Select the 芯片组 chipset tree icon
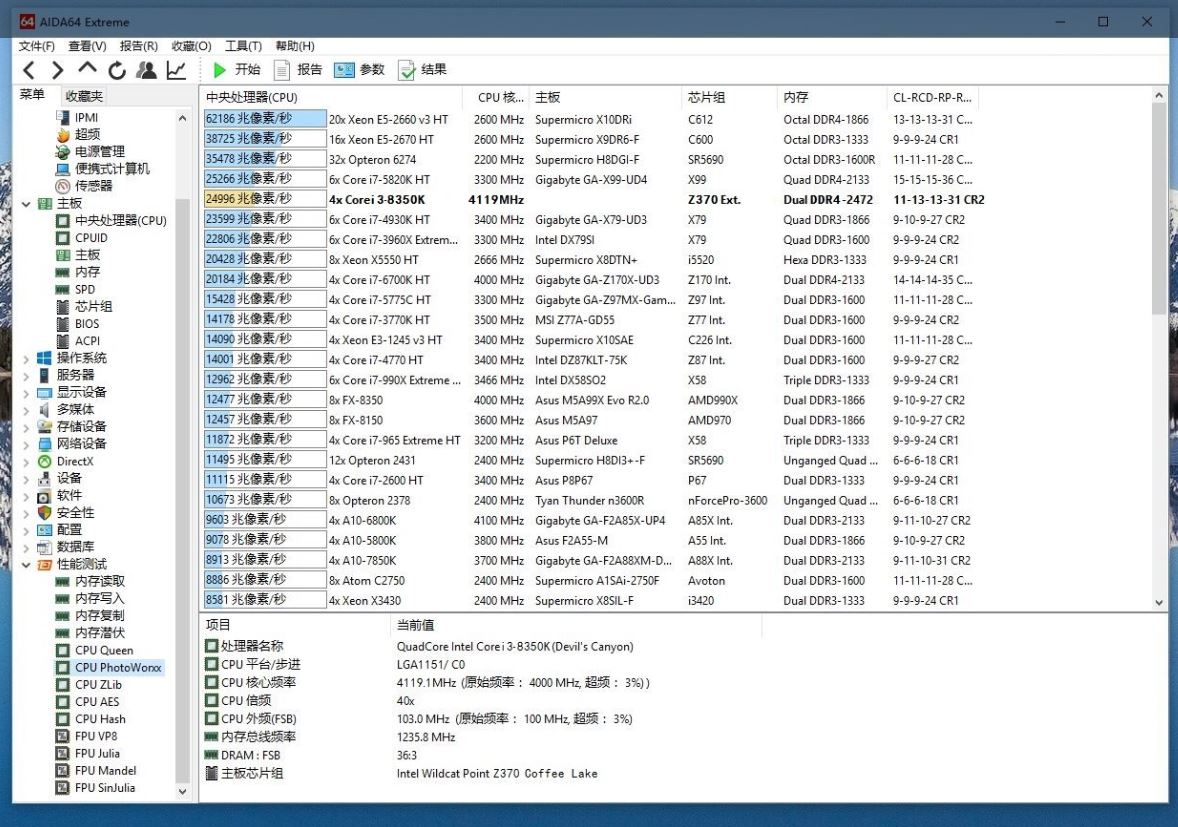 (x=63, y=306)
